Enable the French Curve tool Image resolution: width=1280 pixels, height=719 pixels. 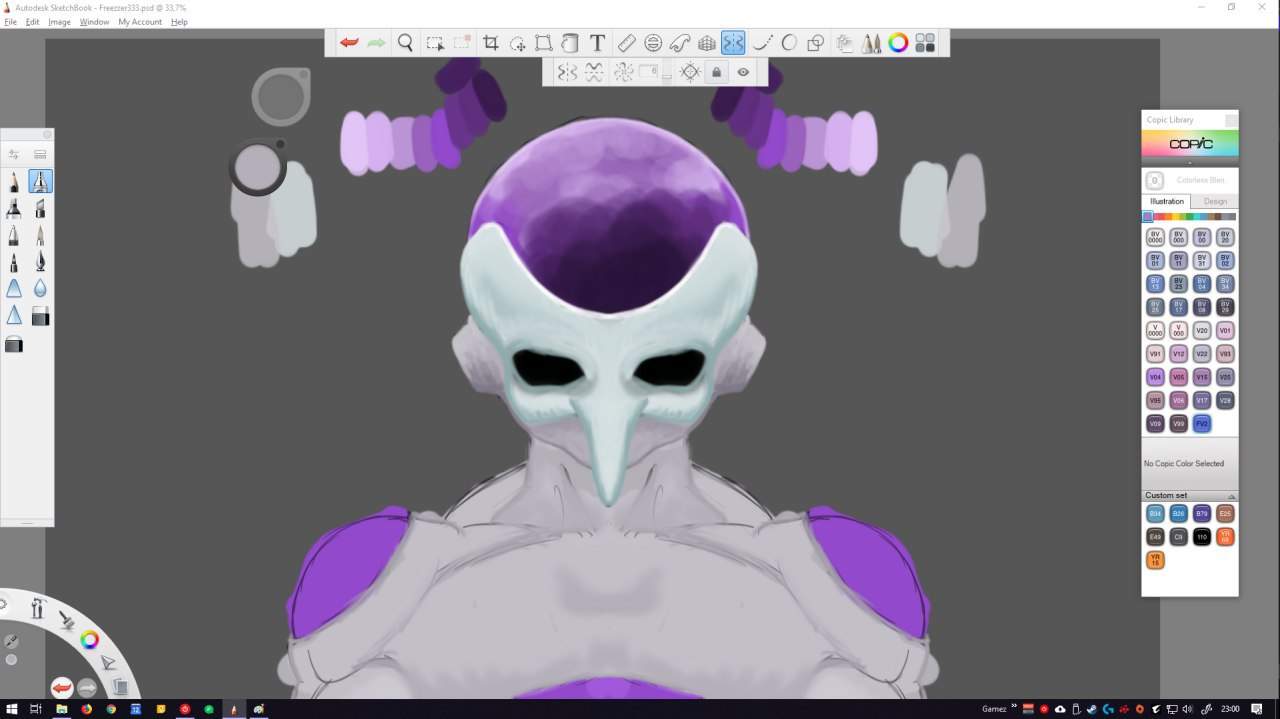(x=680, y=43)
